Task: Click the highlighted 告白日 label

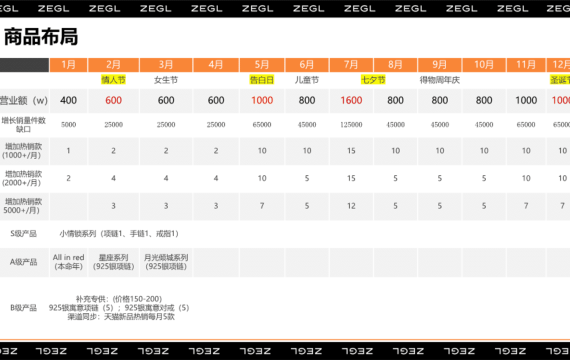Action: click(x=262, y=80)
